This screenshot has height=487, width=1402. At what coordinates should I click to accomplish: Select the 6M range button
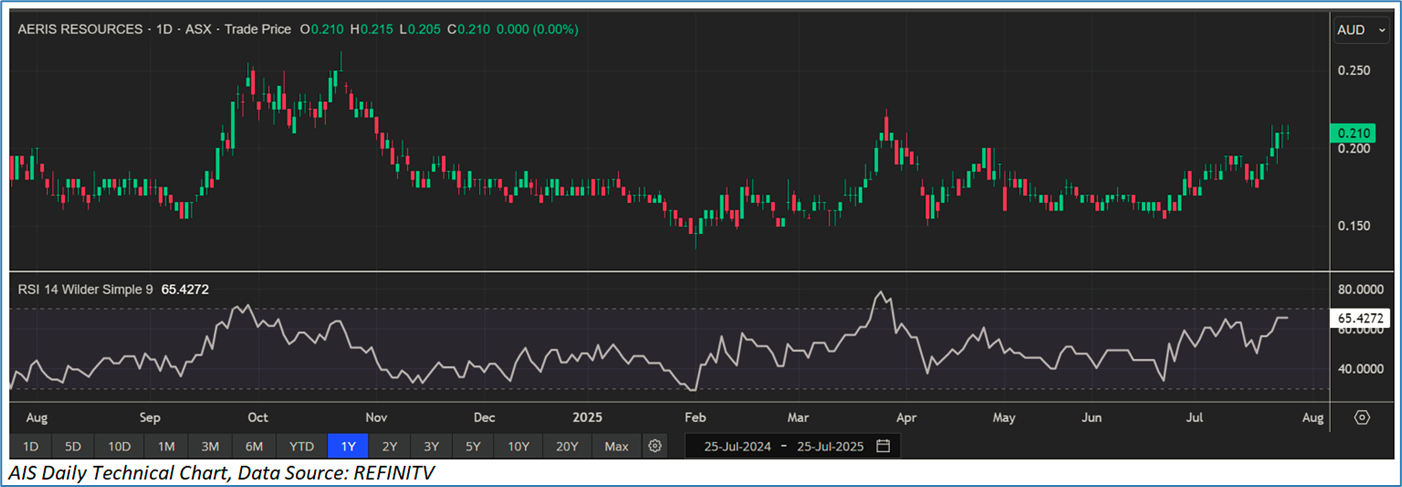point(254,445)
